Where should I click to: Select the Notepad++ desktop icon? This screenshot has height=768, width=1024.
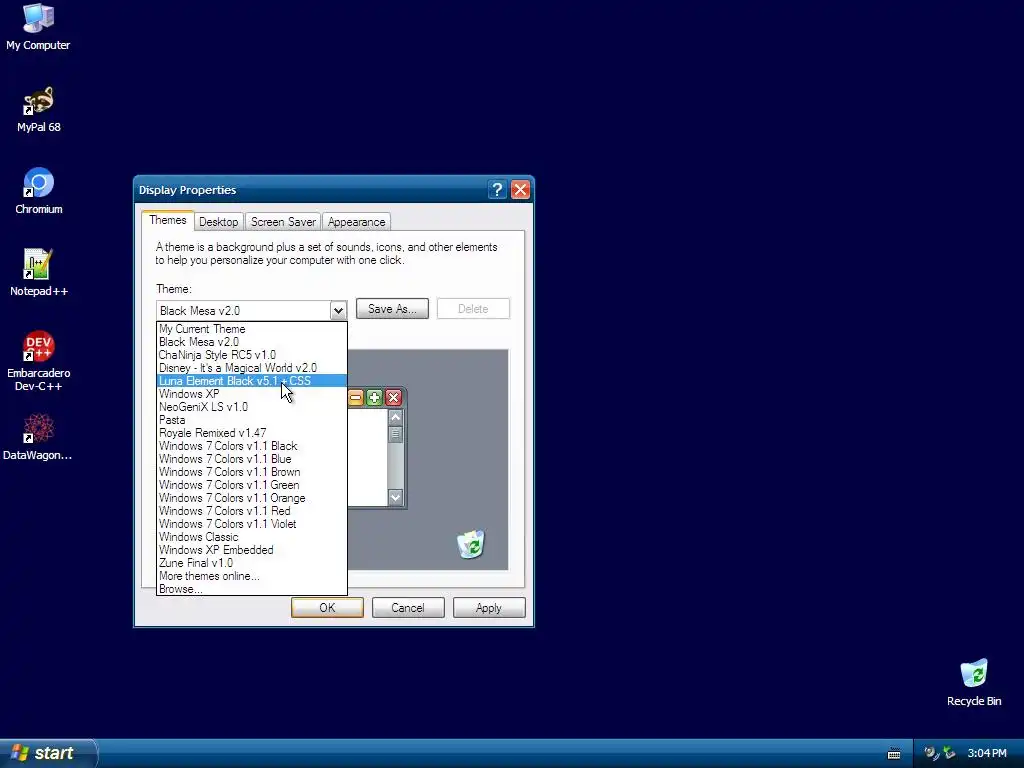39,272
